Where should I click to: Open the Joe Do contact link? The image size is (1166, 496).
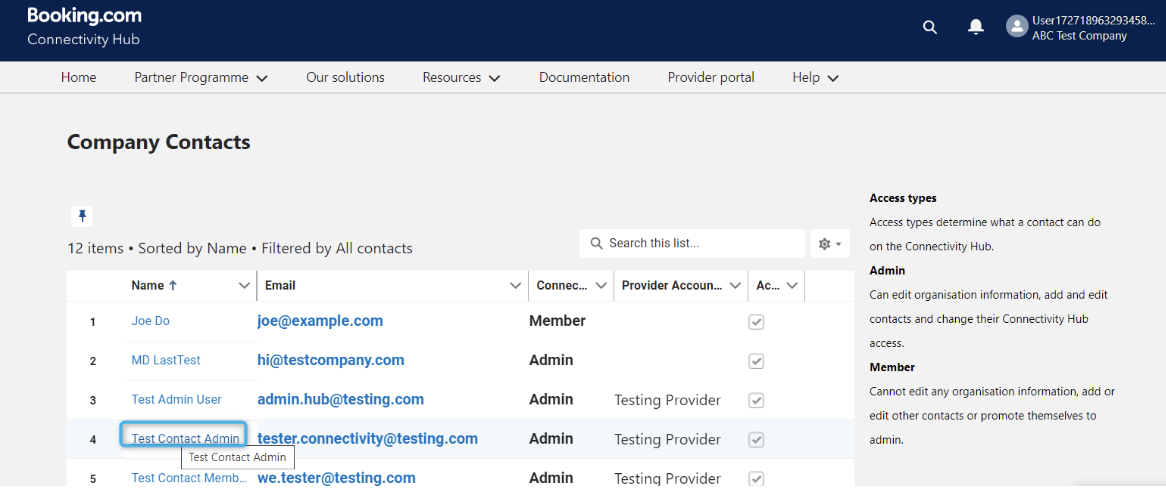pos(150,321)
